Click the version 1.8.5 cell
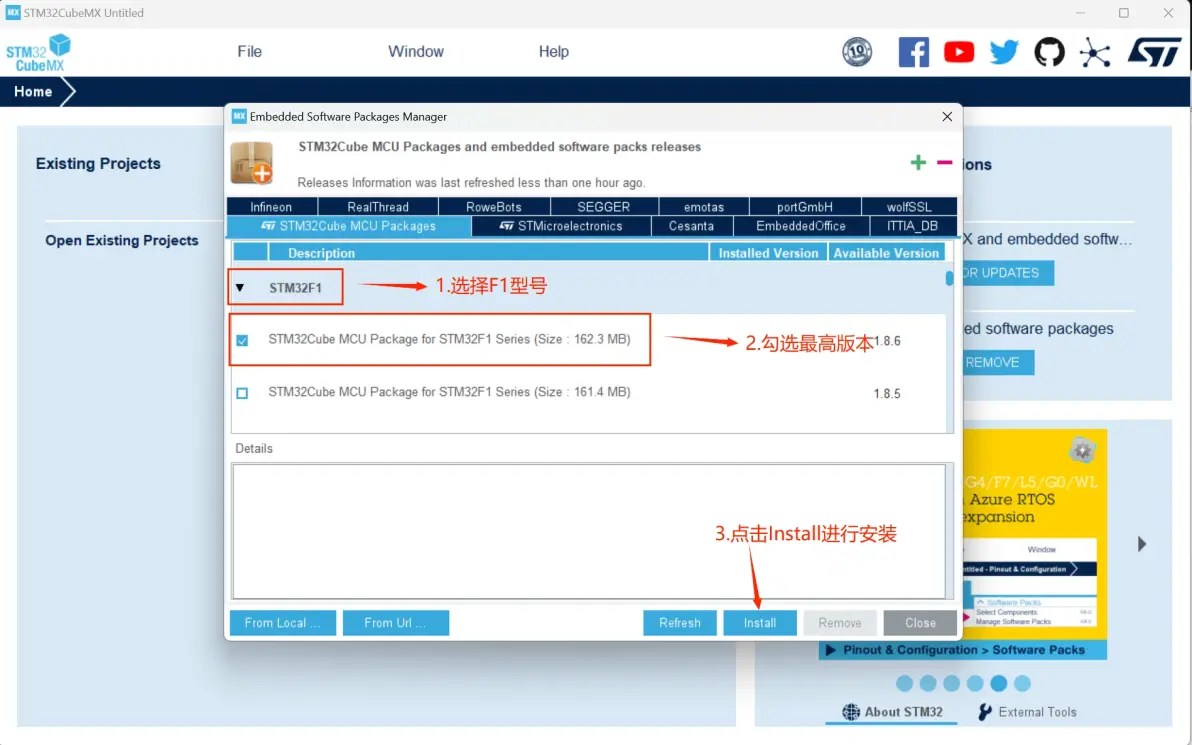The height and width of the screenshot is (745, 1192). pyautogui.click(x=886, y=393)
